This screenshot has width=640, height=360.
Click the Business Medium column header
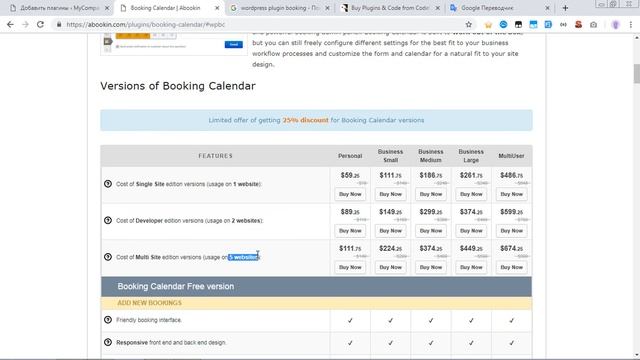[x=431, y=156]
